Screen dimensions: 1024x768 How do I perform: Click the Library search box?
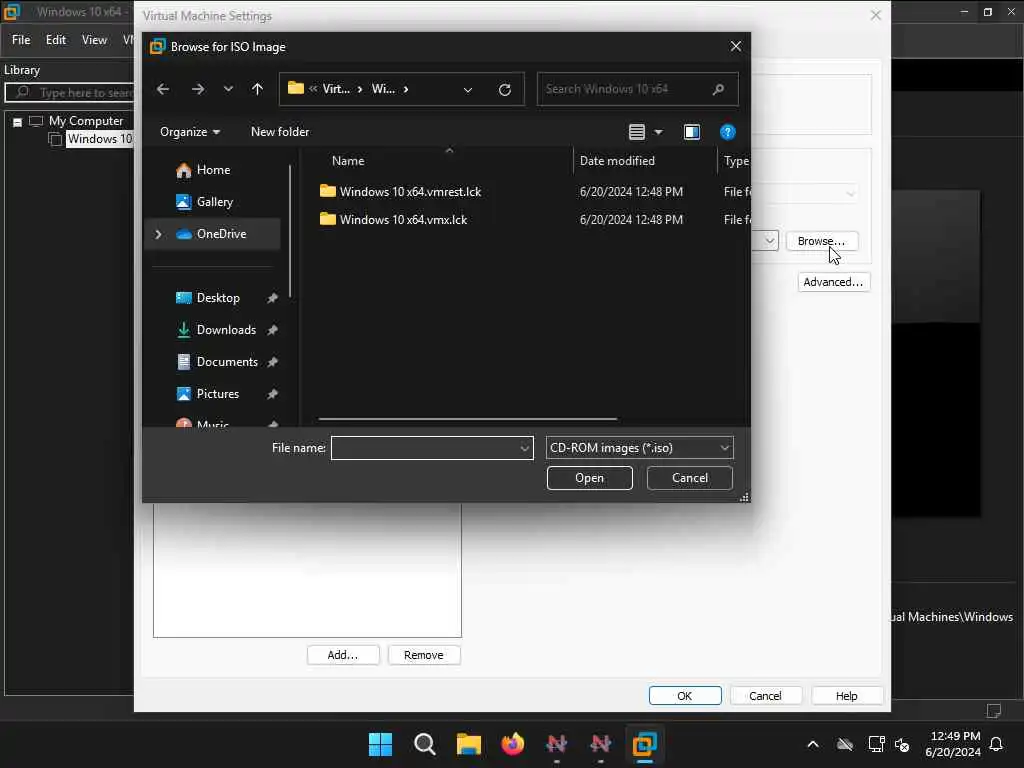tap(71, 93)
